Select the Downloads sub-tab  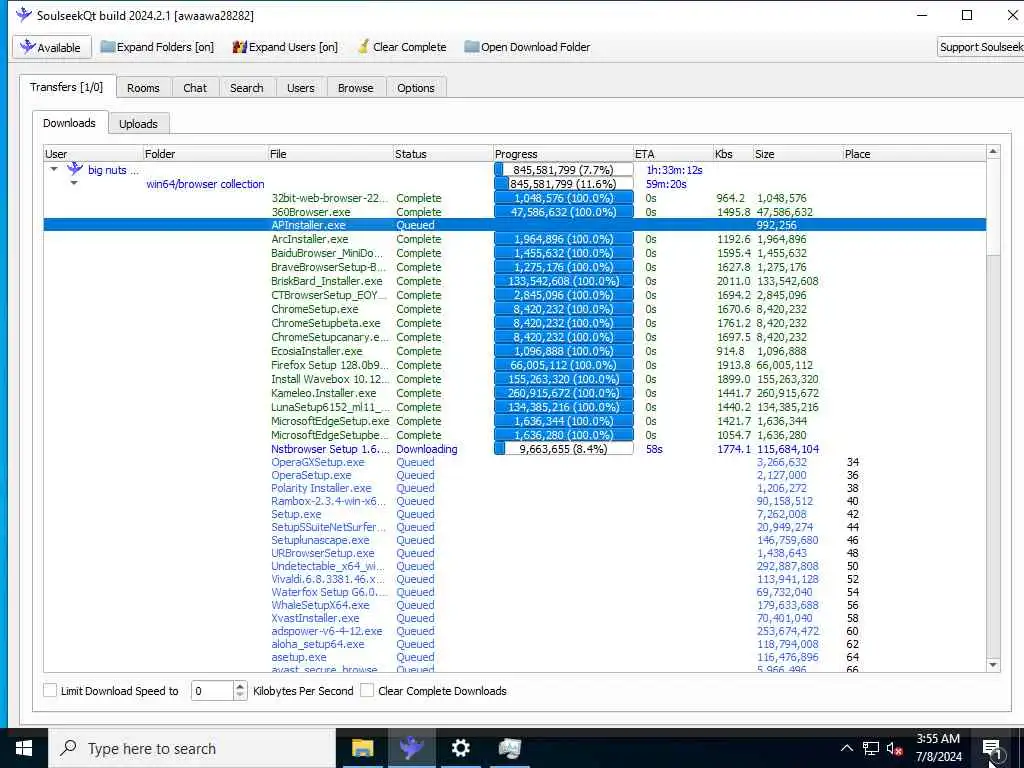[x=69, y=123]
